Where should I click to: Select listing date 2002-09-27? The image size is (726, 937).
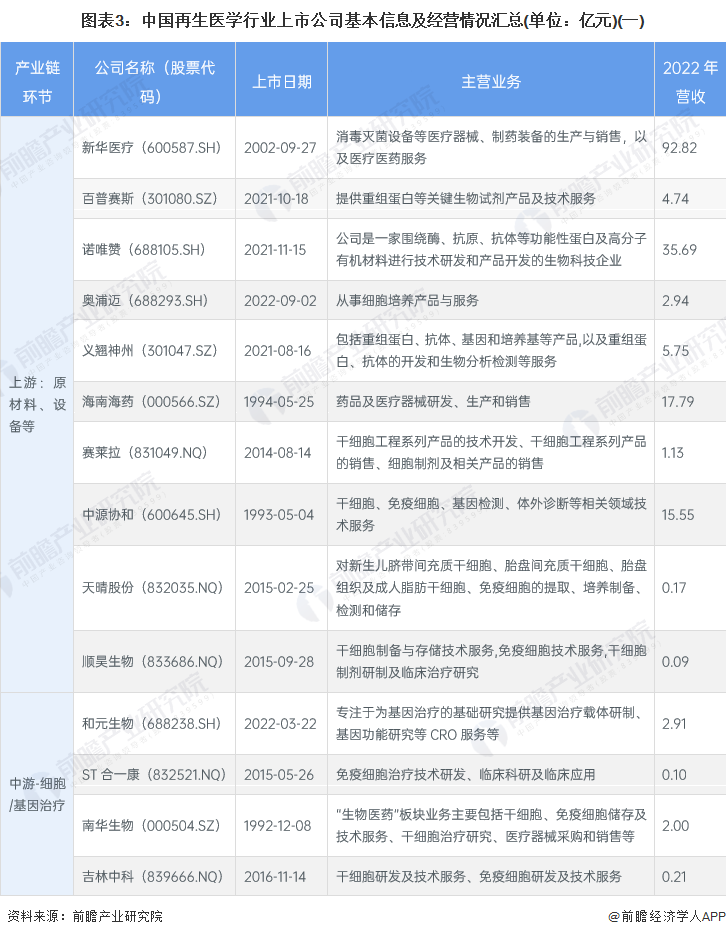(x=280, y=148)
